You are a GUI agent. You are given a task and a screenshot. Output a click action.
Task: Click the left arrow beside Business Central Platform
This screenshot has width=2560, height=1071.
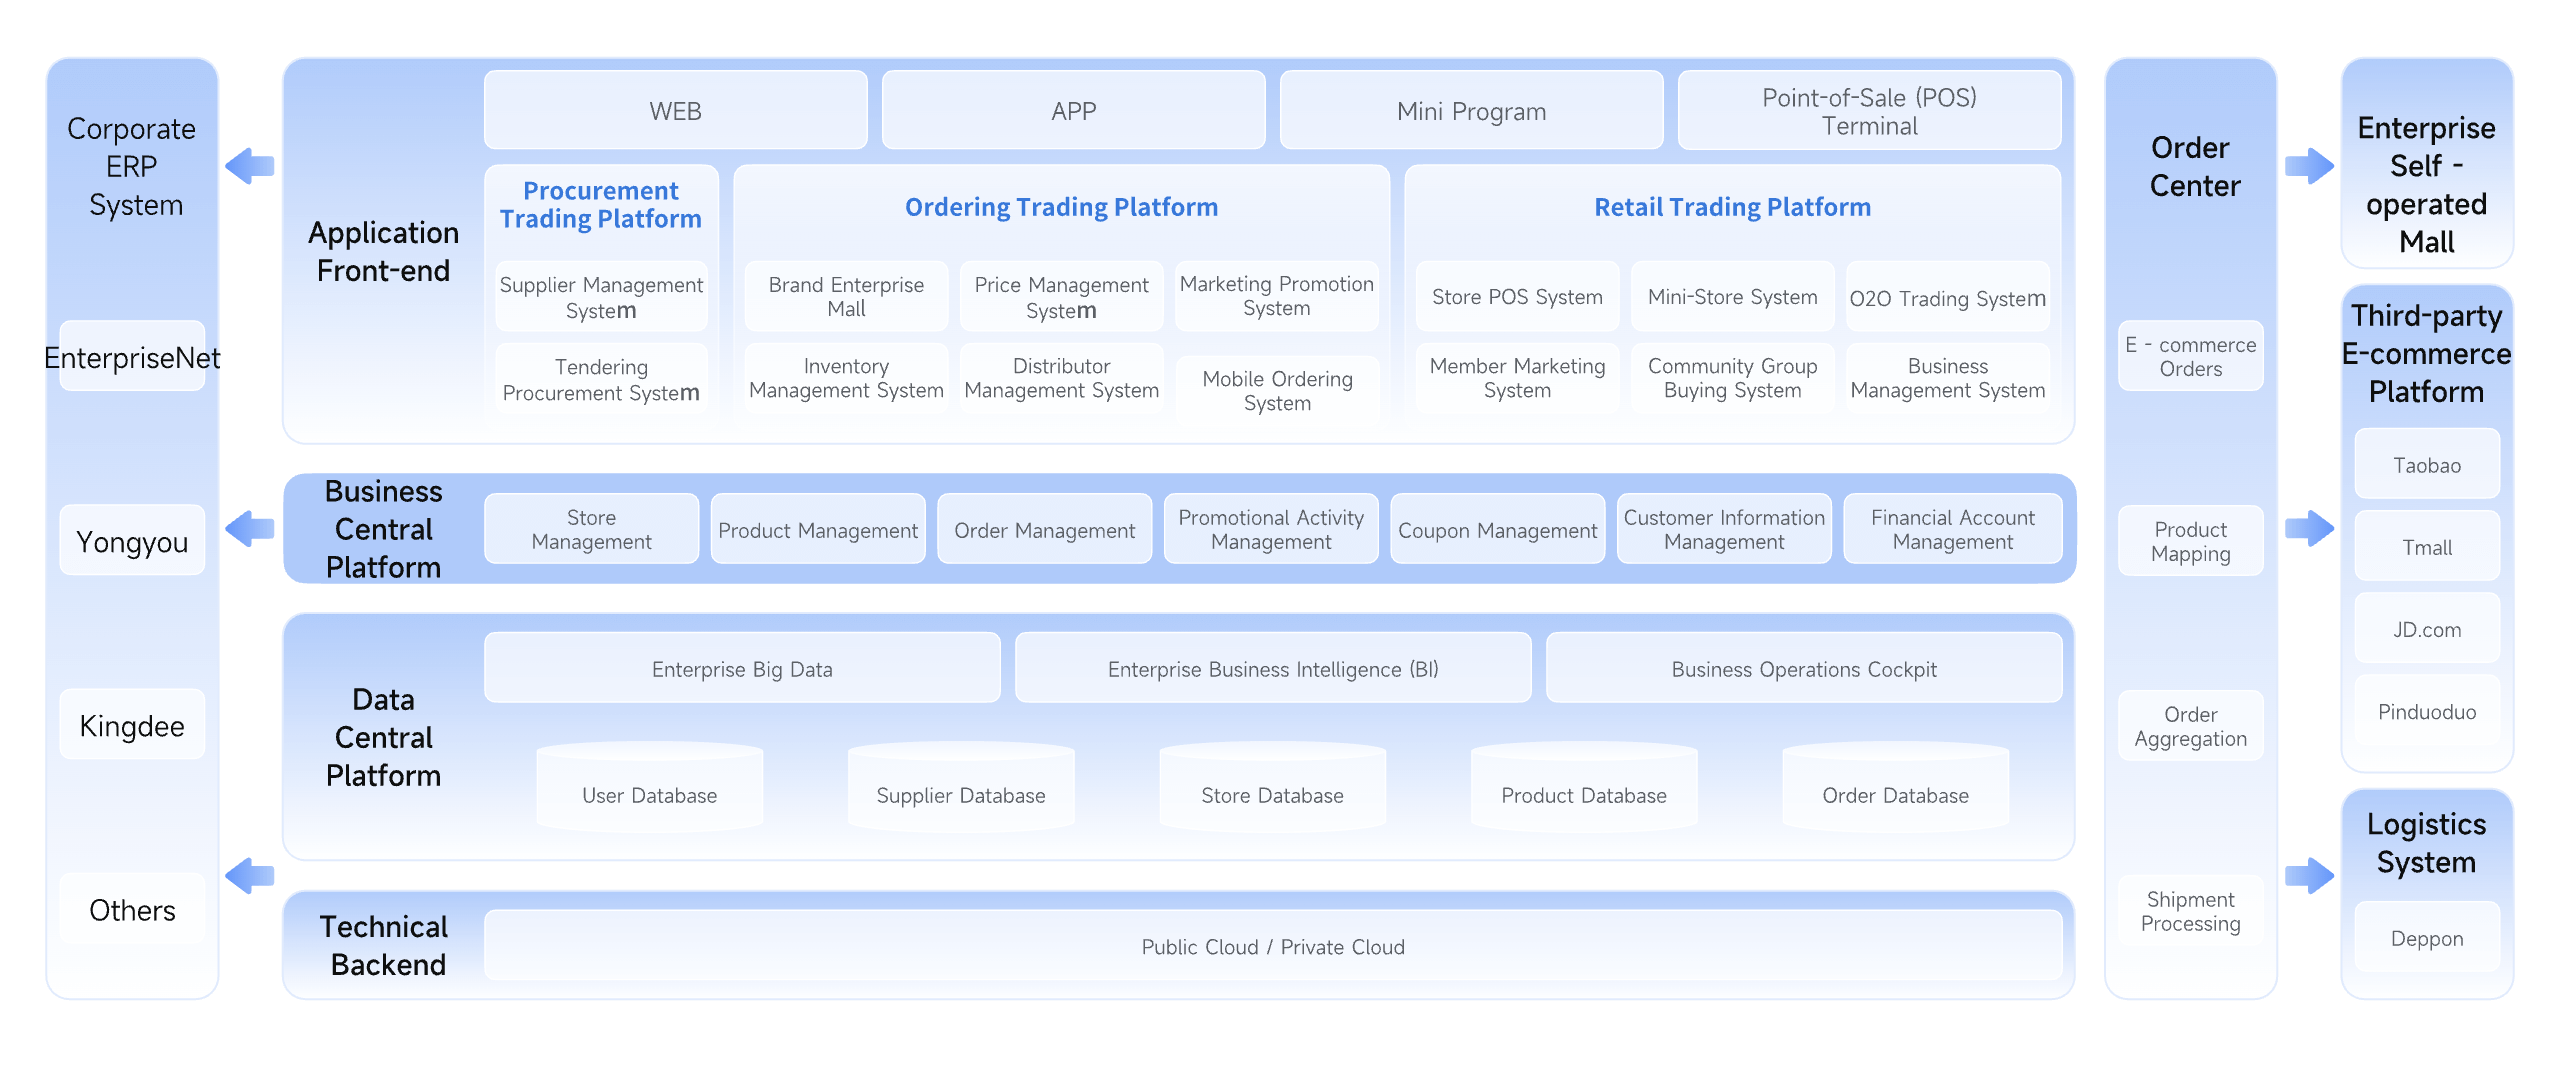(x=250, y=528)
